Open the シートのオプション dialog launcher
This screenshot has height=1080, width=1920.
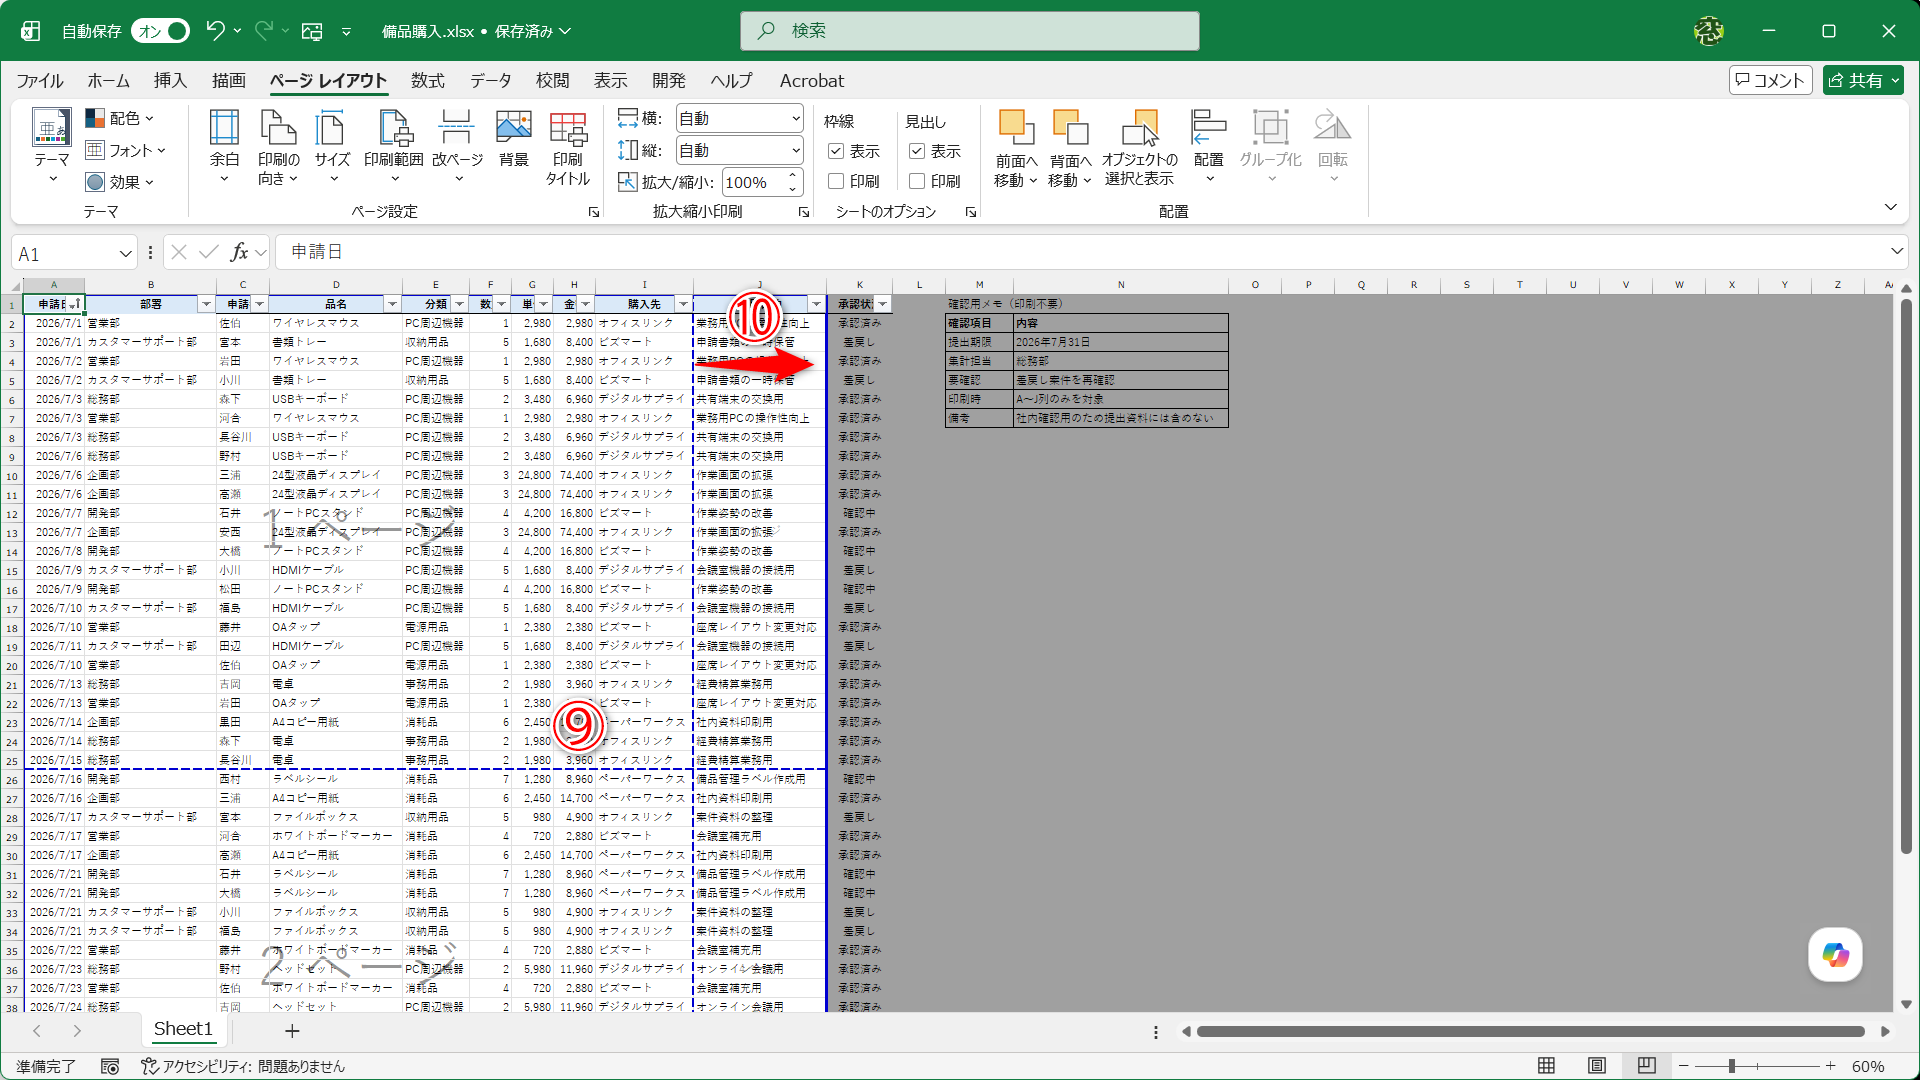[x=970, y=212]
